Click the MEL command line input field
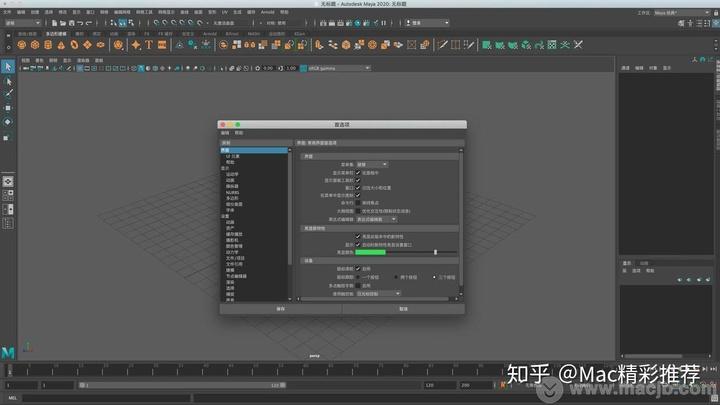Viewport: 720px width, 405px height. click(x=106, y=398)
